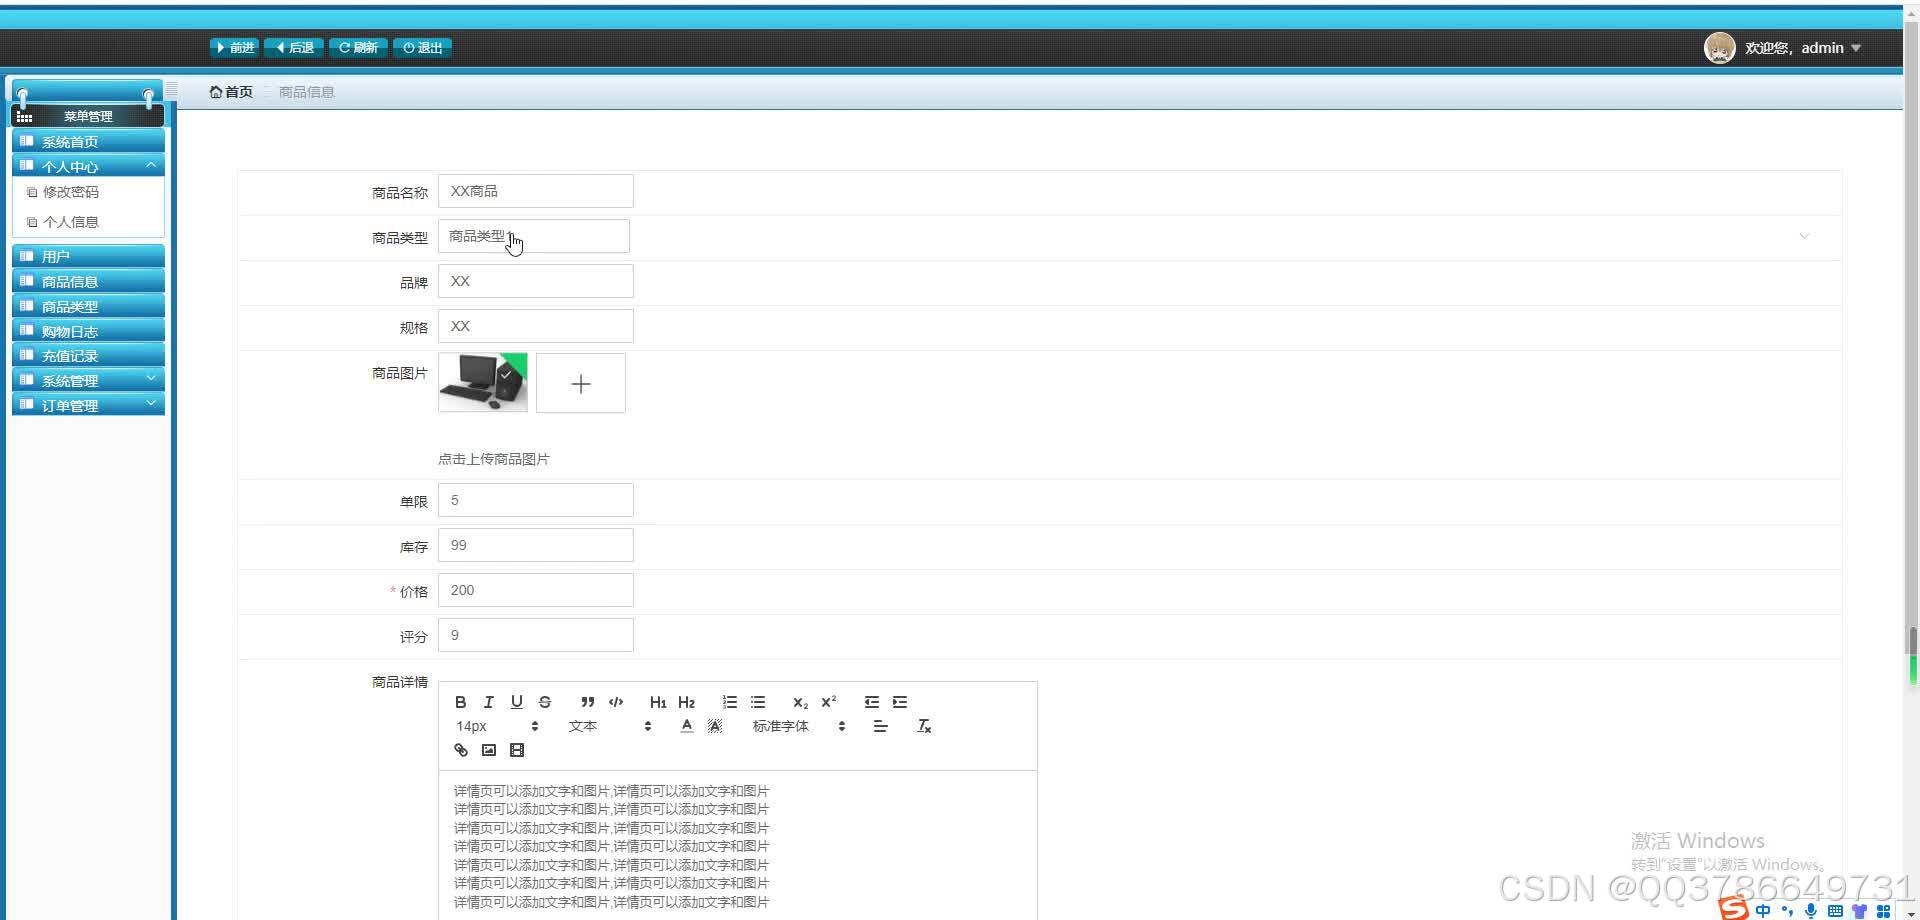
Task: Click the plus upload image tile
Action: [x=581, y=383]
